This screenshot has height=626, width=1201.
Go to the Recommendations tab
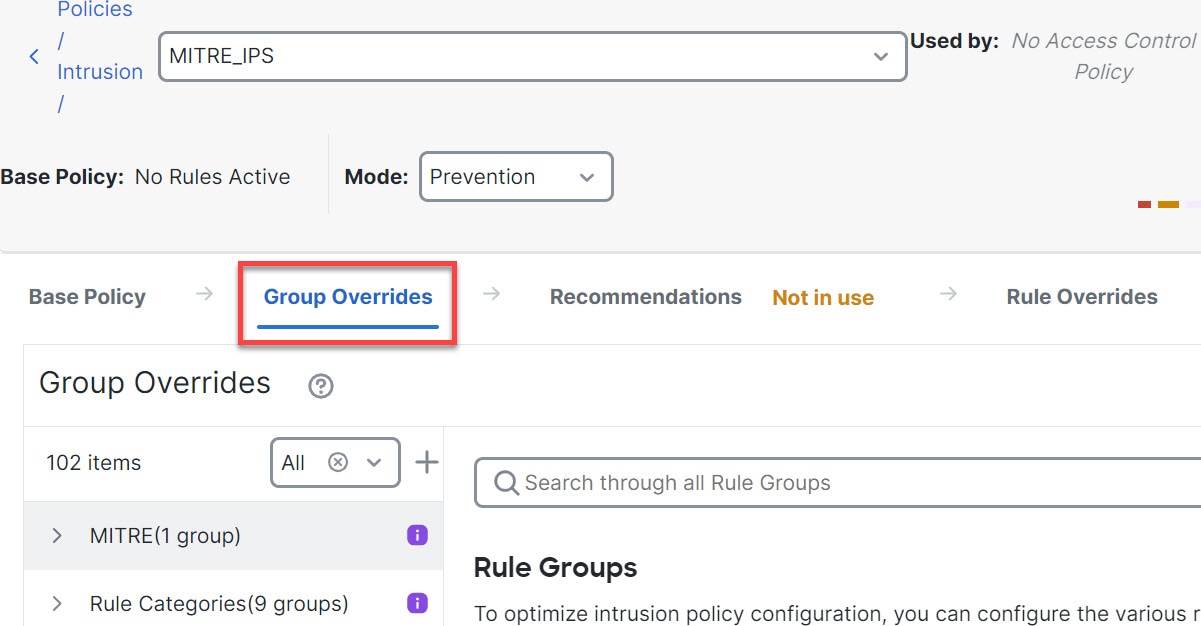[x=645, y=297]
